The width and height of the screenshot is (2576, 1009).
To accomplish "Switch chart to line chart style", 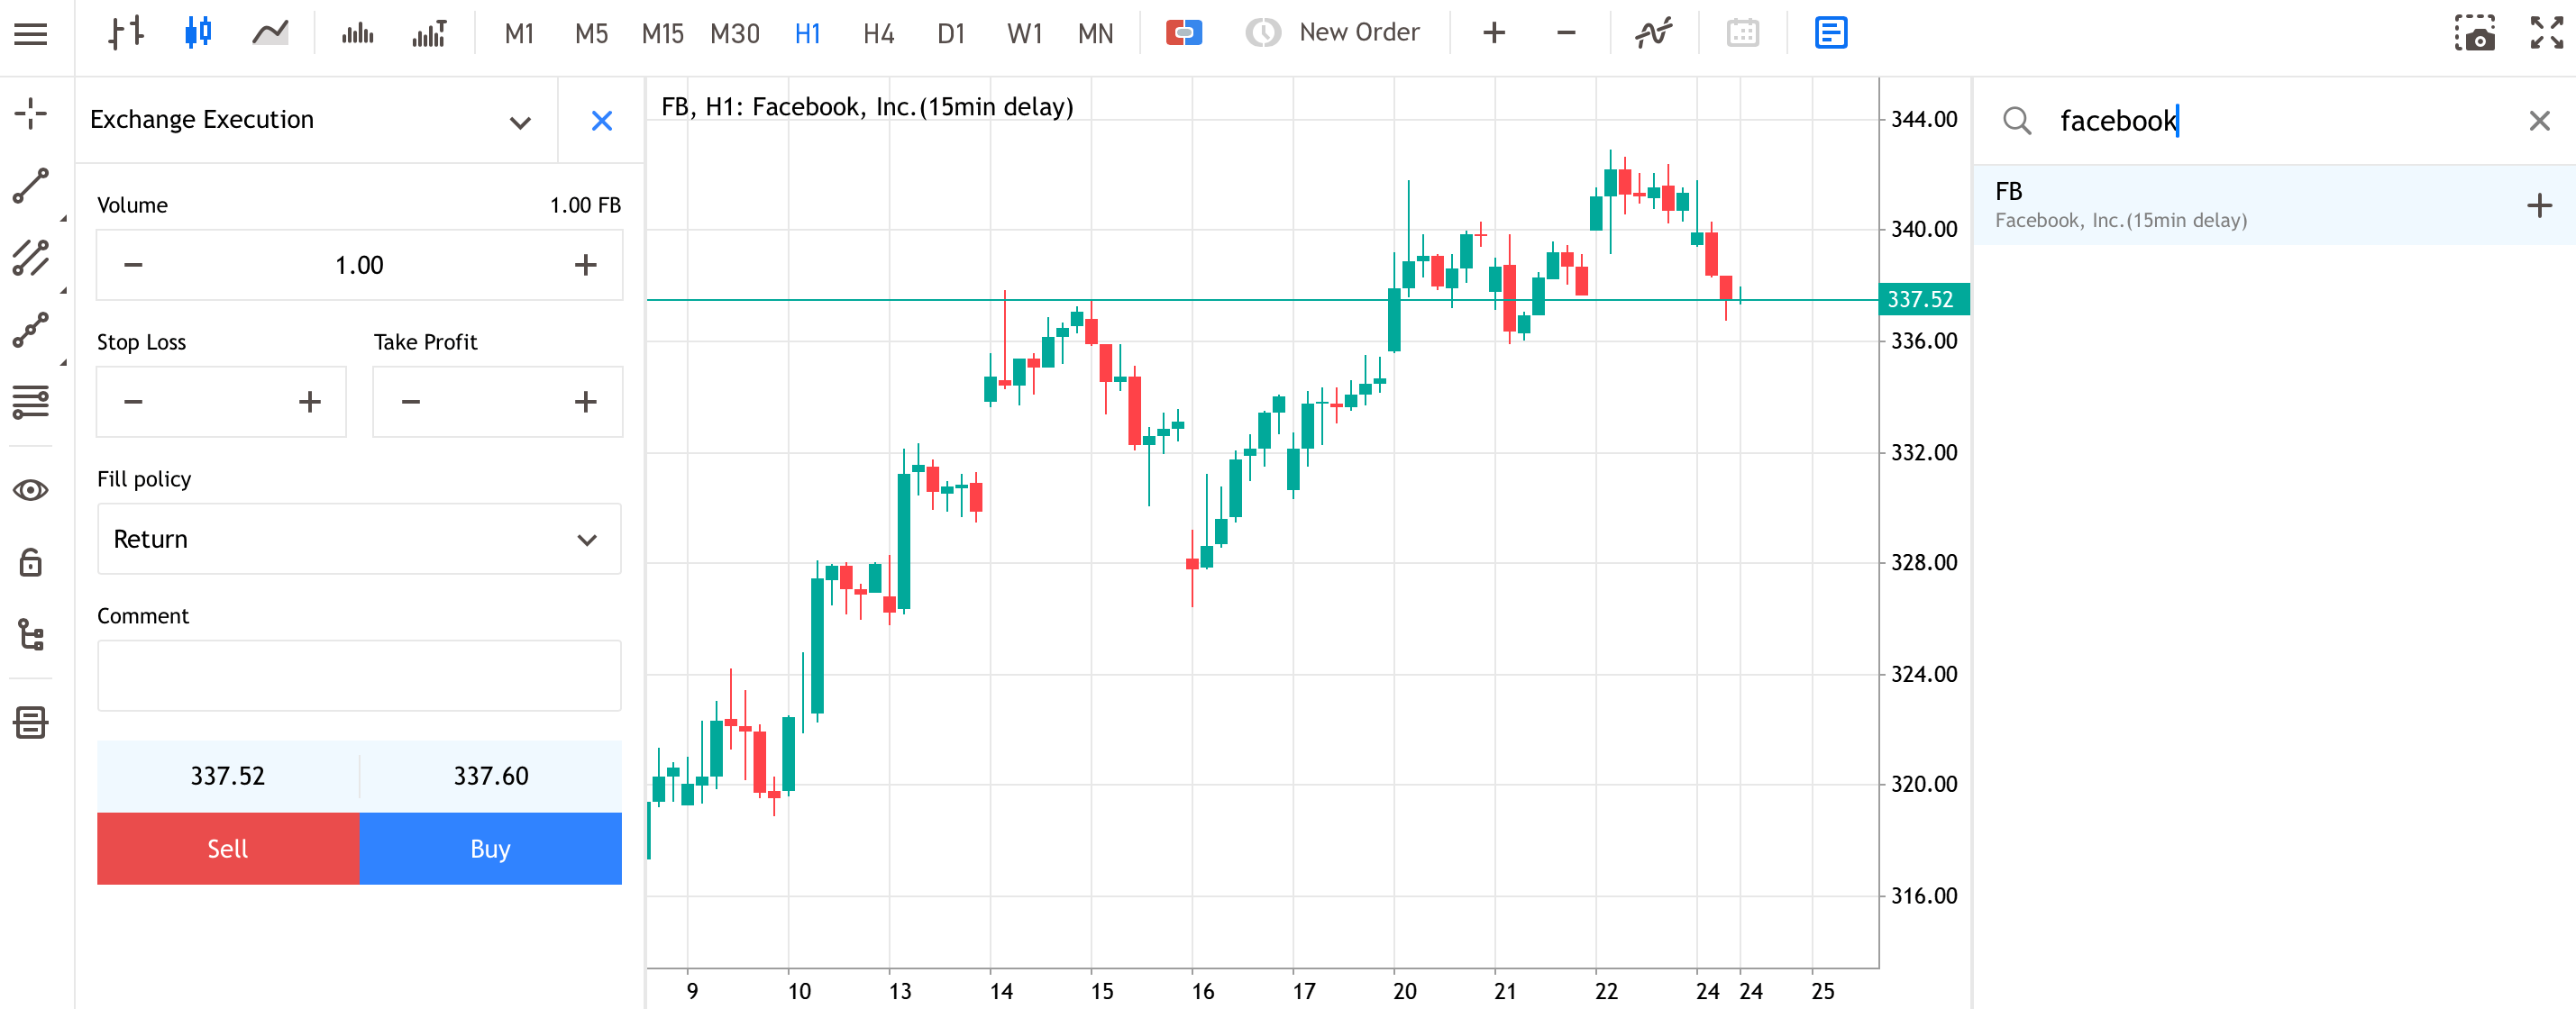I will [270, 33].
